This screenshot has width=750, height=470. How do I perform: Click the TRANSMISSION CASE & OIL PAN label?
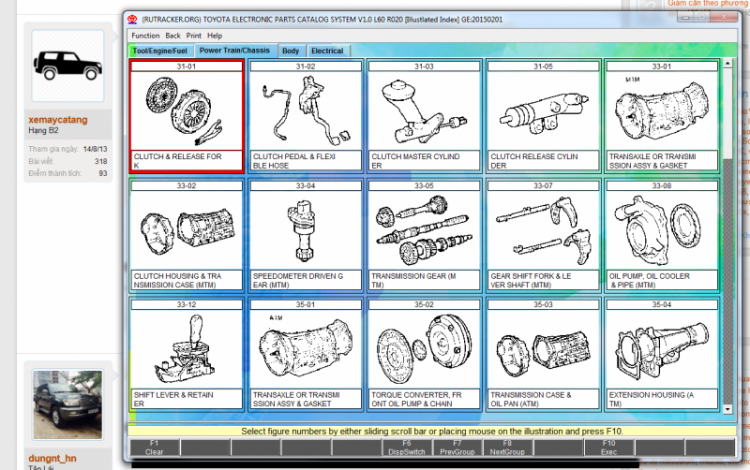pos(543,399)
